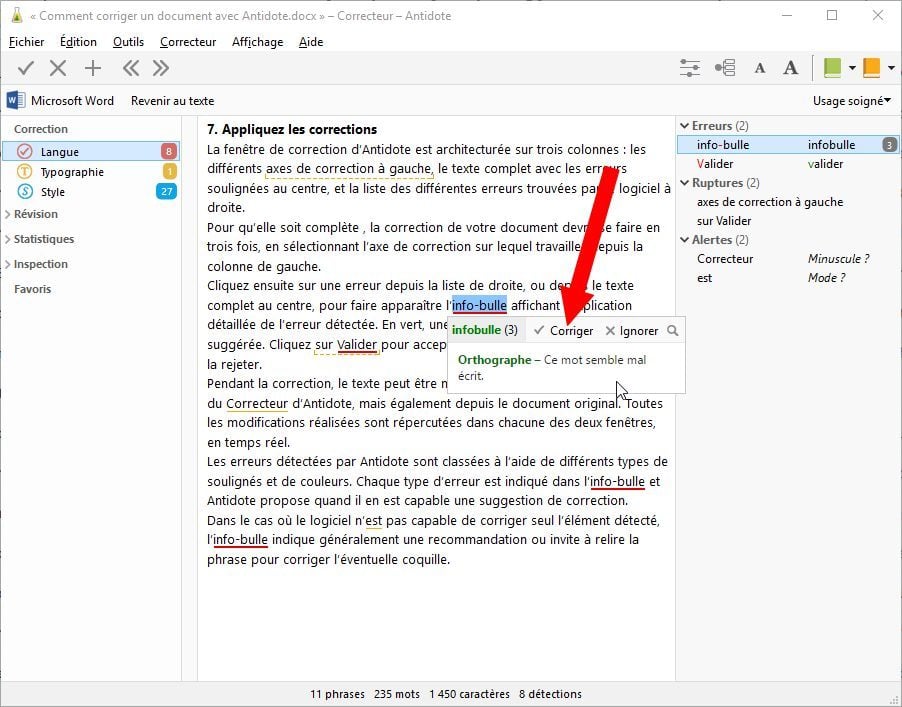The width and height of the screenshot is (902, 707).
Task: Open the Édition menu
Action: click(78, 42)
